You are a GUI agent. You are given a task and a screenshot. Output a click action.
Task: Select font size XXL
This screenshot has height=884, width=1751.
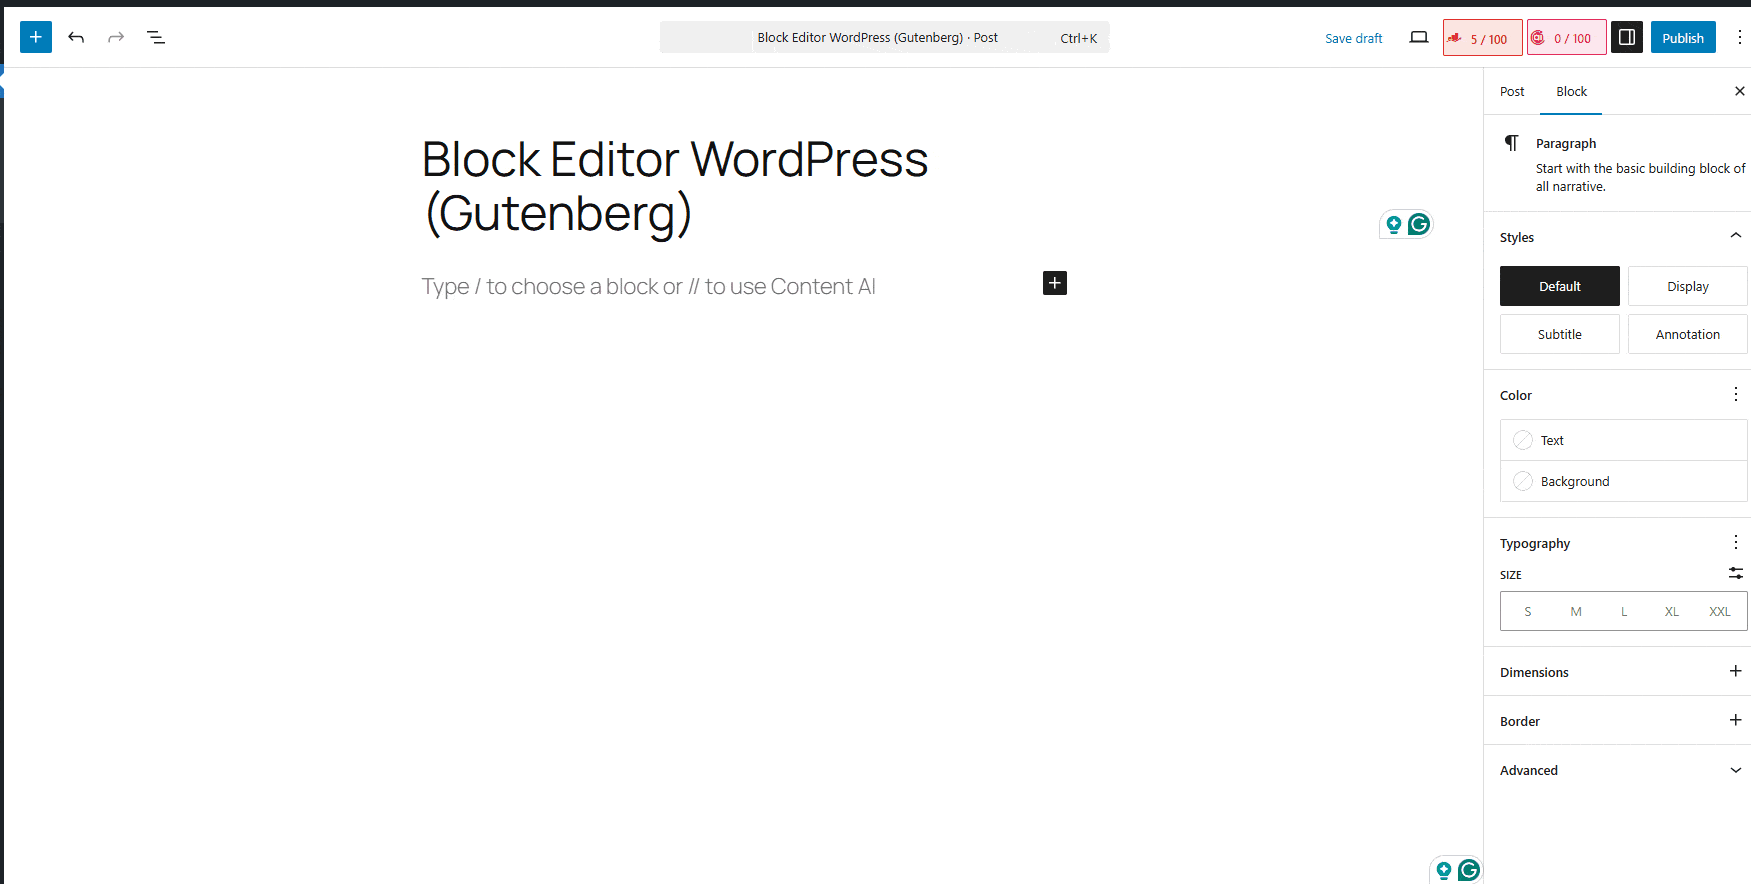pyautogui.click(x=1720, y=611)
